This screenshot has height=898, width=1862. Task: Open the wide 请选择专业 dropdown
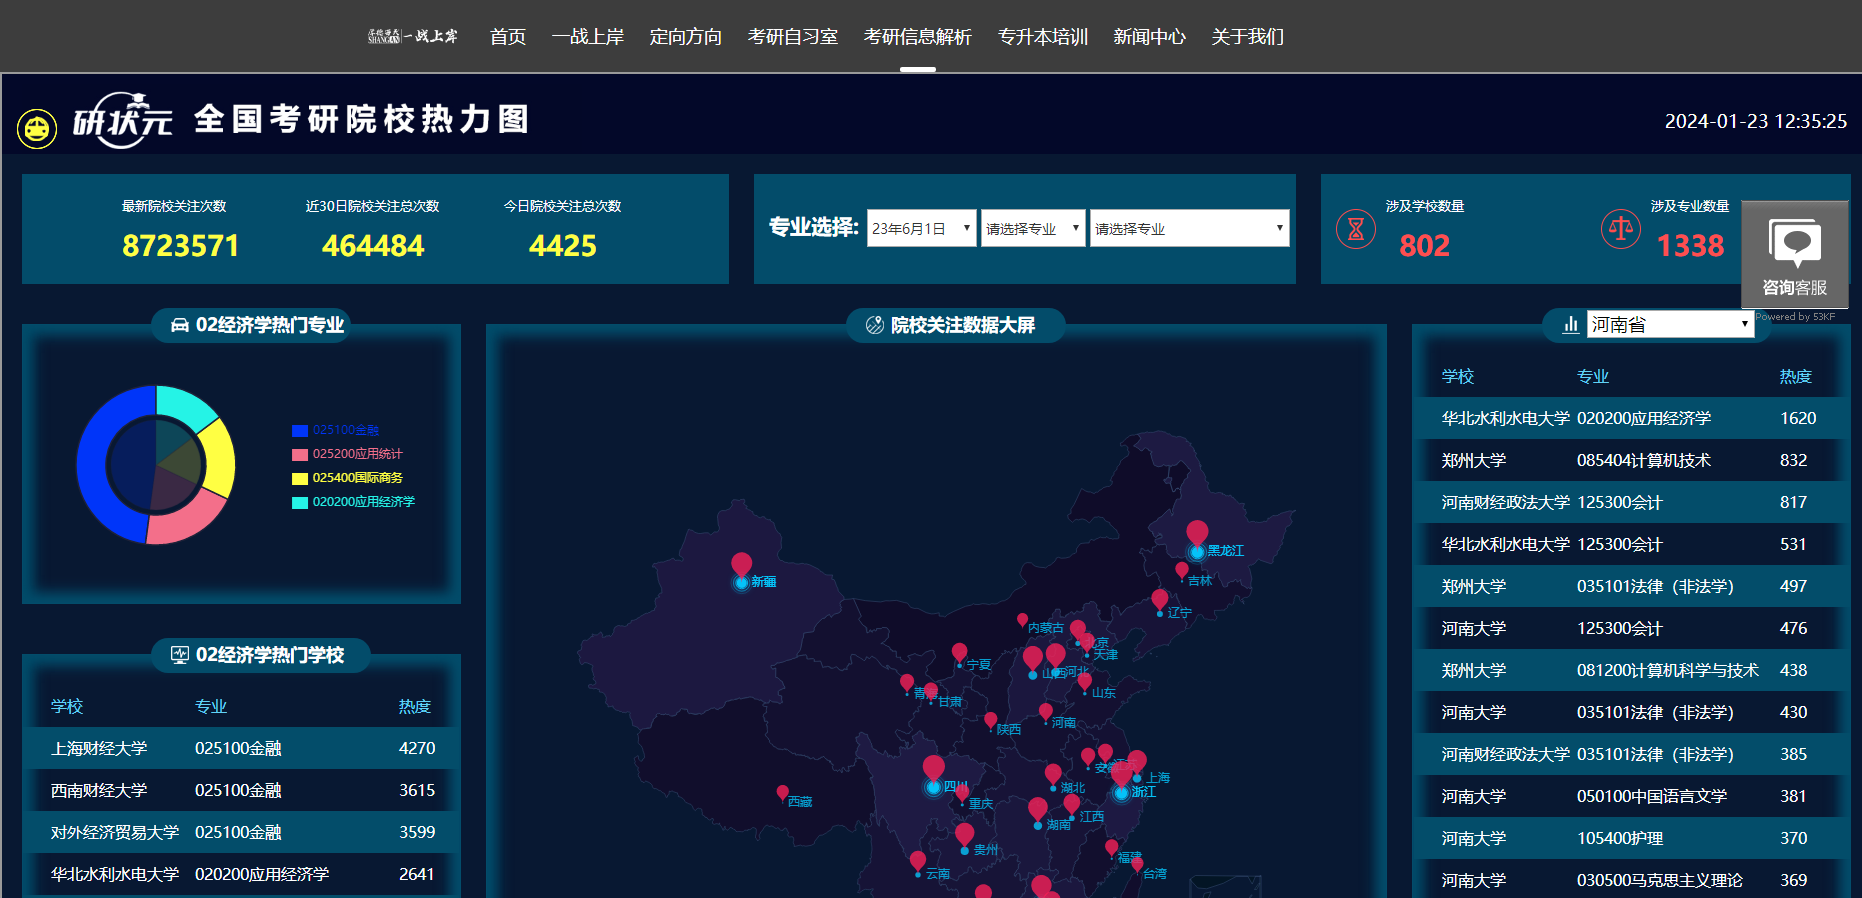tap(1188, 228)
